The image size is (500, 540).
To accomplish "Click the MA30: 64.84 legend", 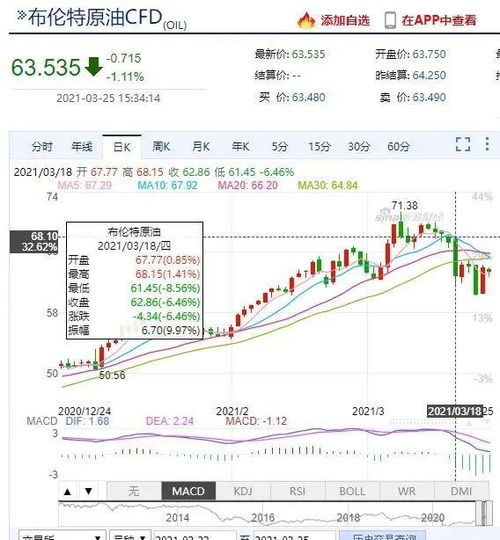I will click(x=328, y=185).
